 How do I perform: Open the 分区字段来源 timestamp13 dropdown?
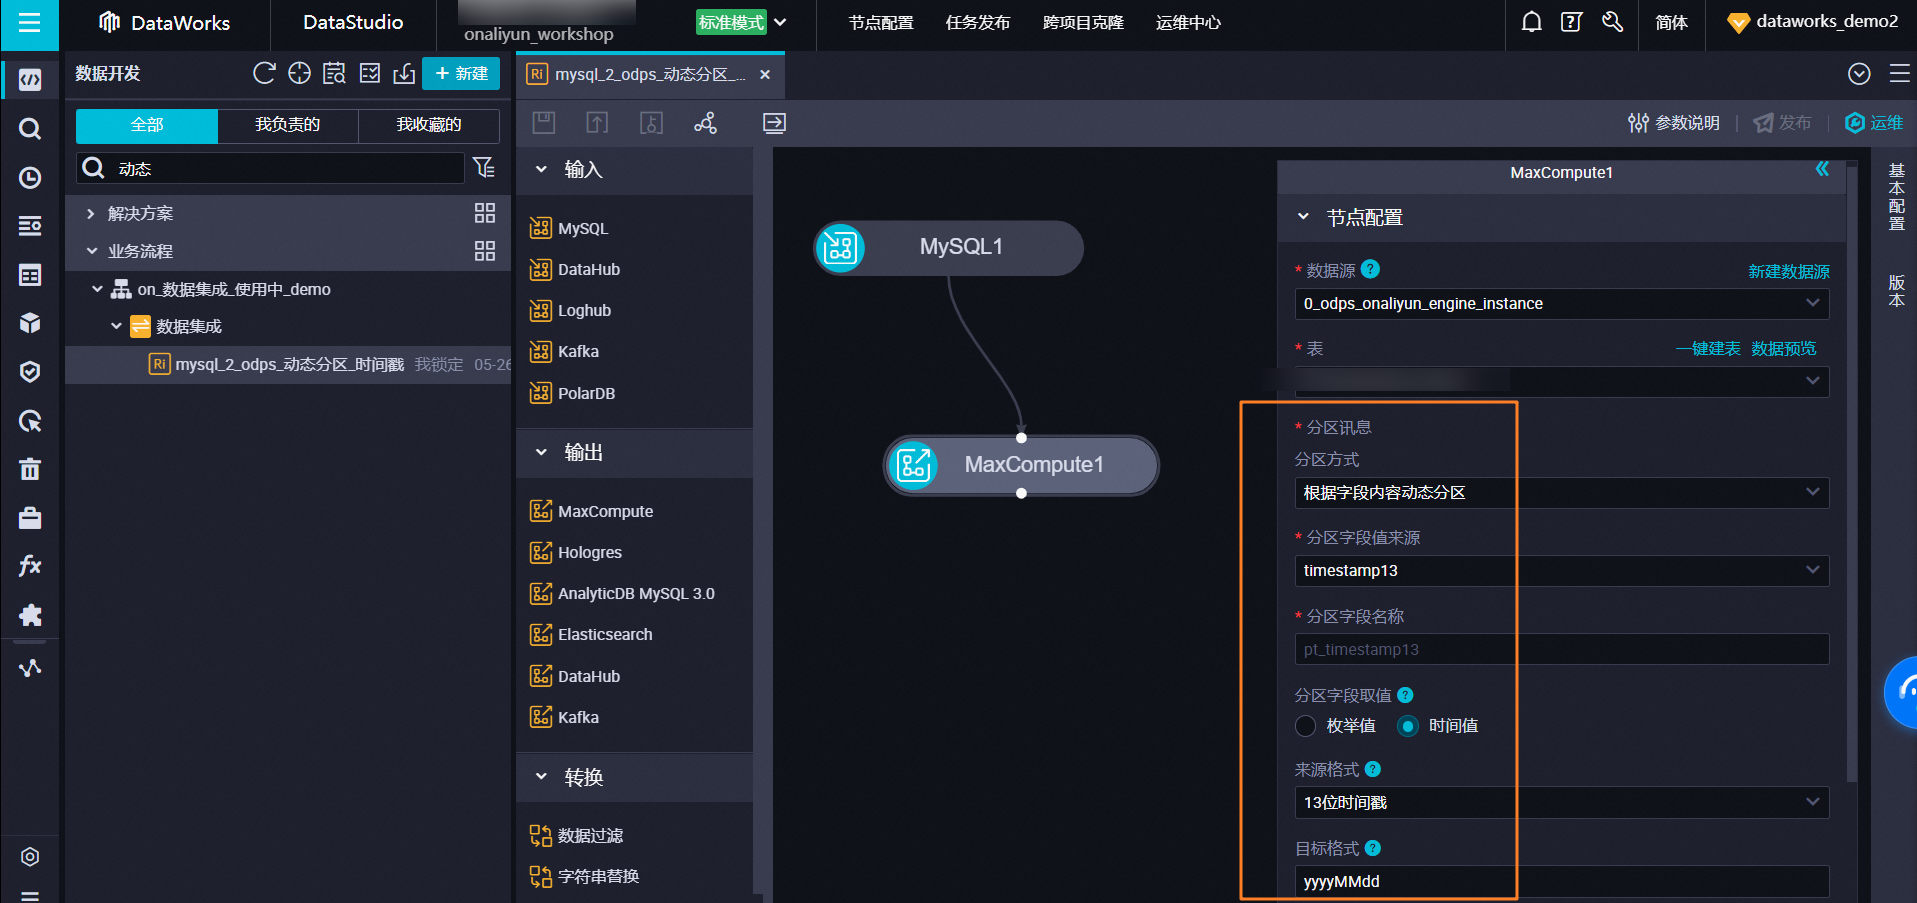point(1562,570)
